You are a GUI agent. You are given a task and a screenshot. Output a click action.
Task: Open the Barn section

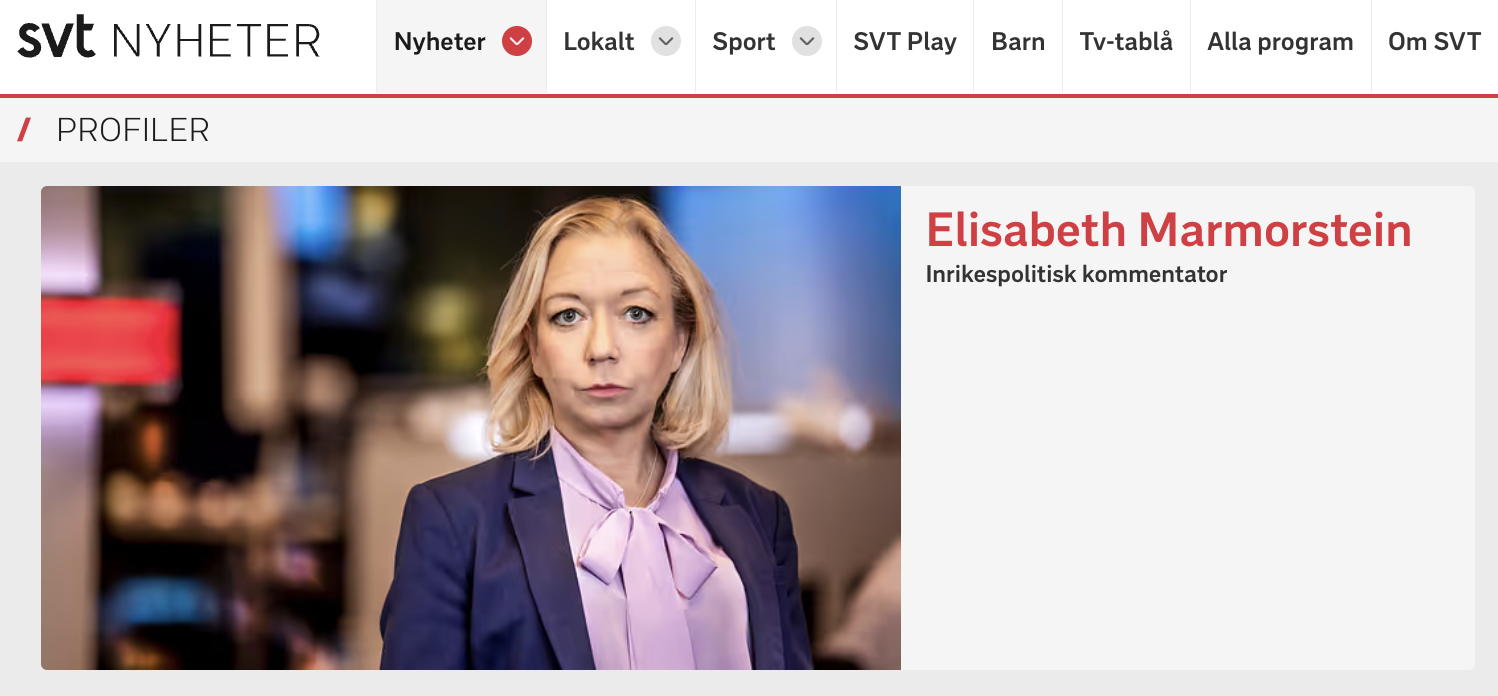click(x=1018, y=42)
